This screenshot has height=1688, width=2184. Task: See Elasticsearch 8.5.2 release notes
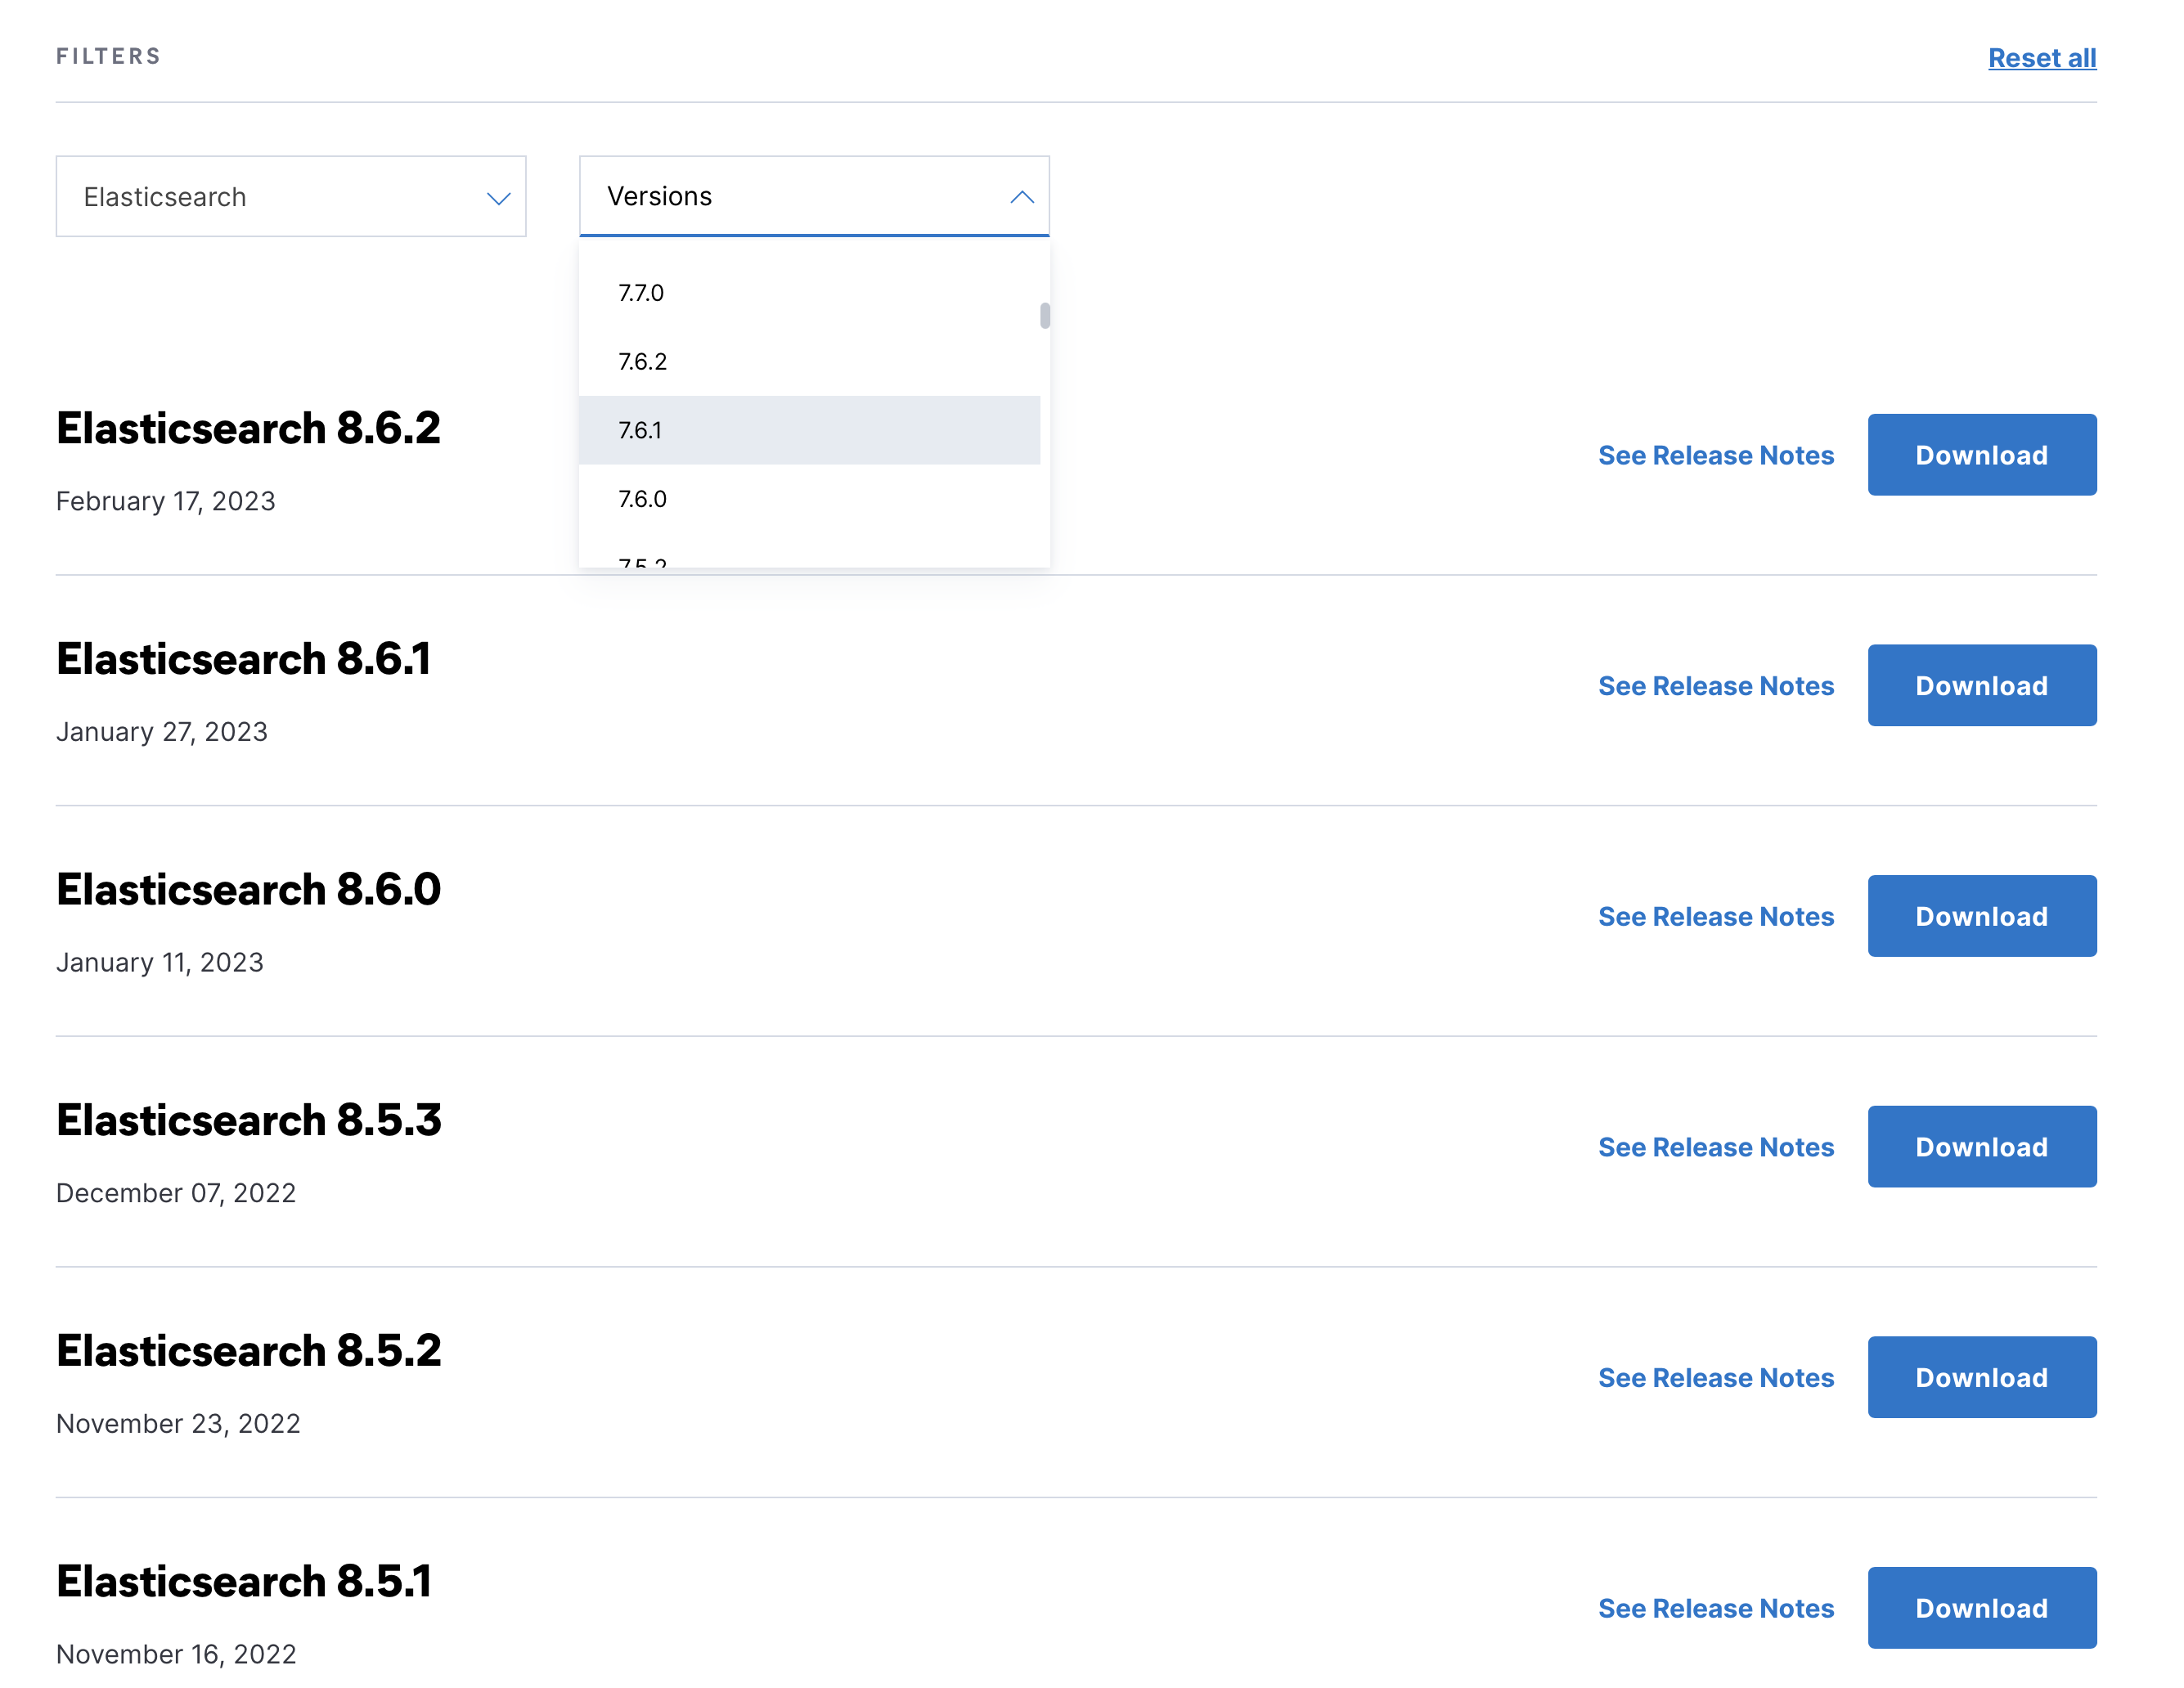coord(1715,1378)
